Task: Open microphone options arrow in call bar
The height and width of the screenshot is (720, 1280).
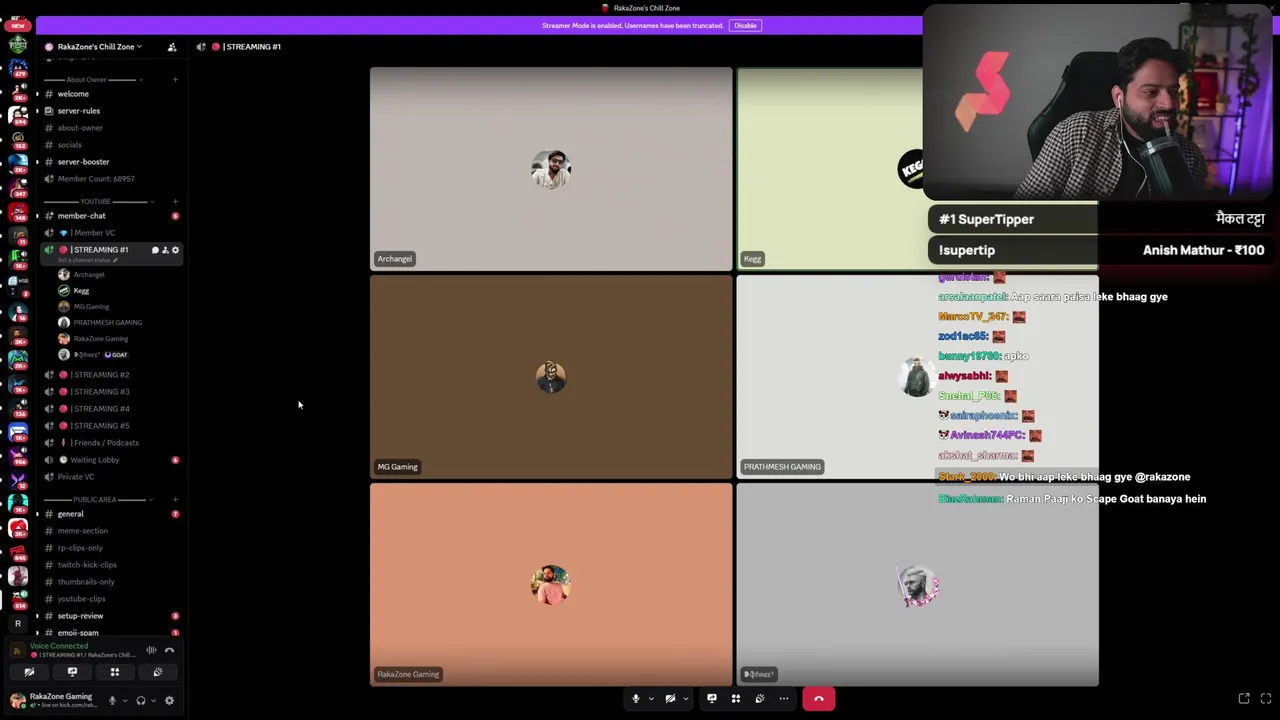Action: 651,699
